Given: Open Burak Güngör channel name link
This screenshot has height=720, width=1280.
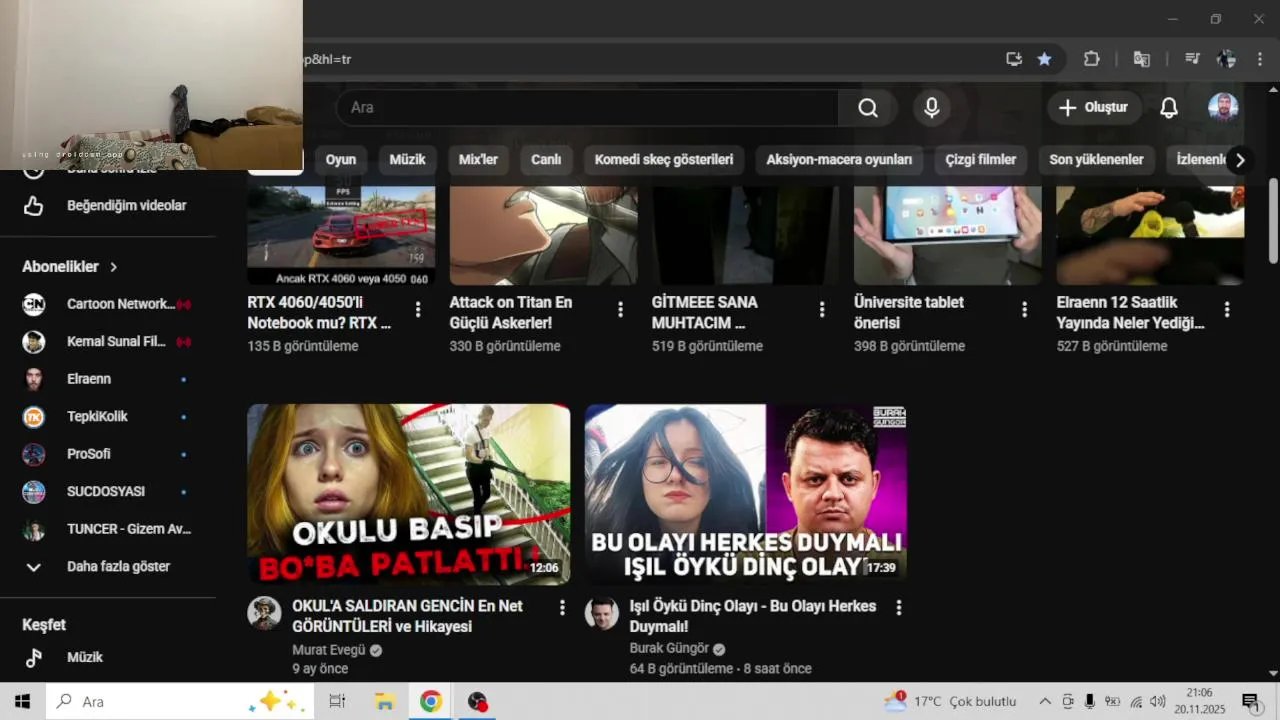Looking at the screenshot, I should [669, 648].
